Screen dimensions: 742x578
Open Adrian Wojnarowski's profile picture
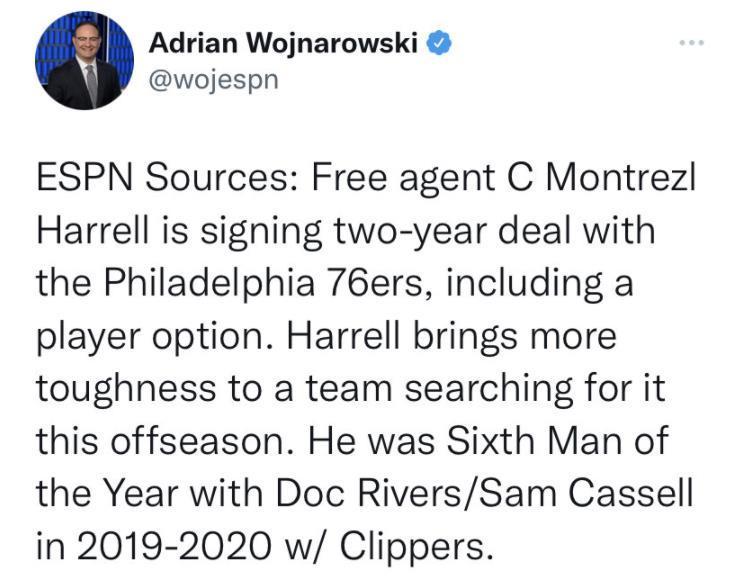click(x=85, y=60)
